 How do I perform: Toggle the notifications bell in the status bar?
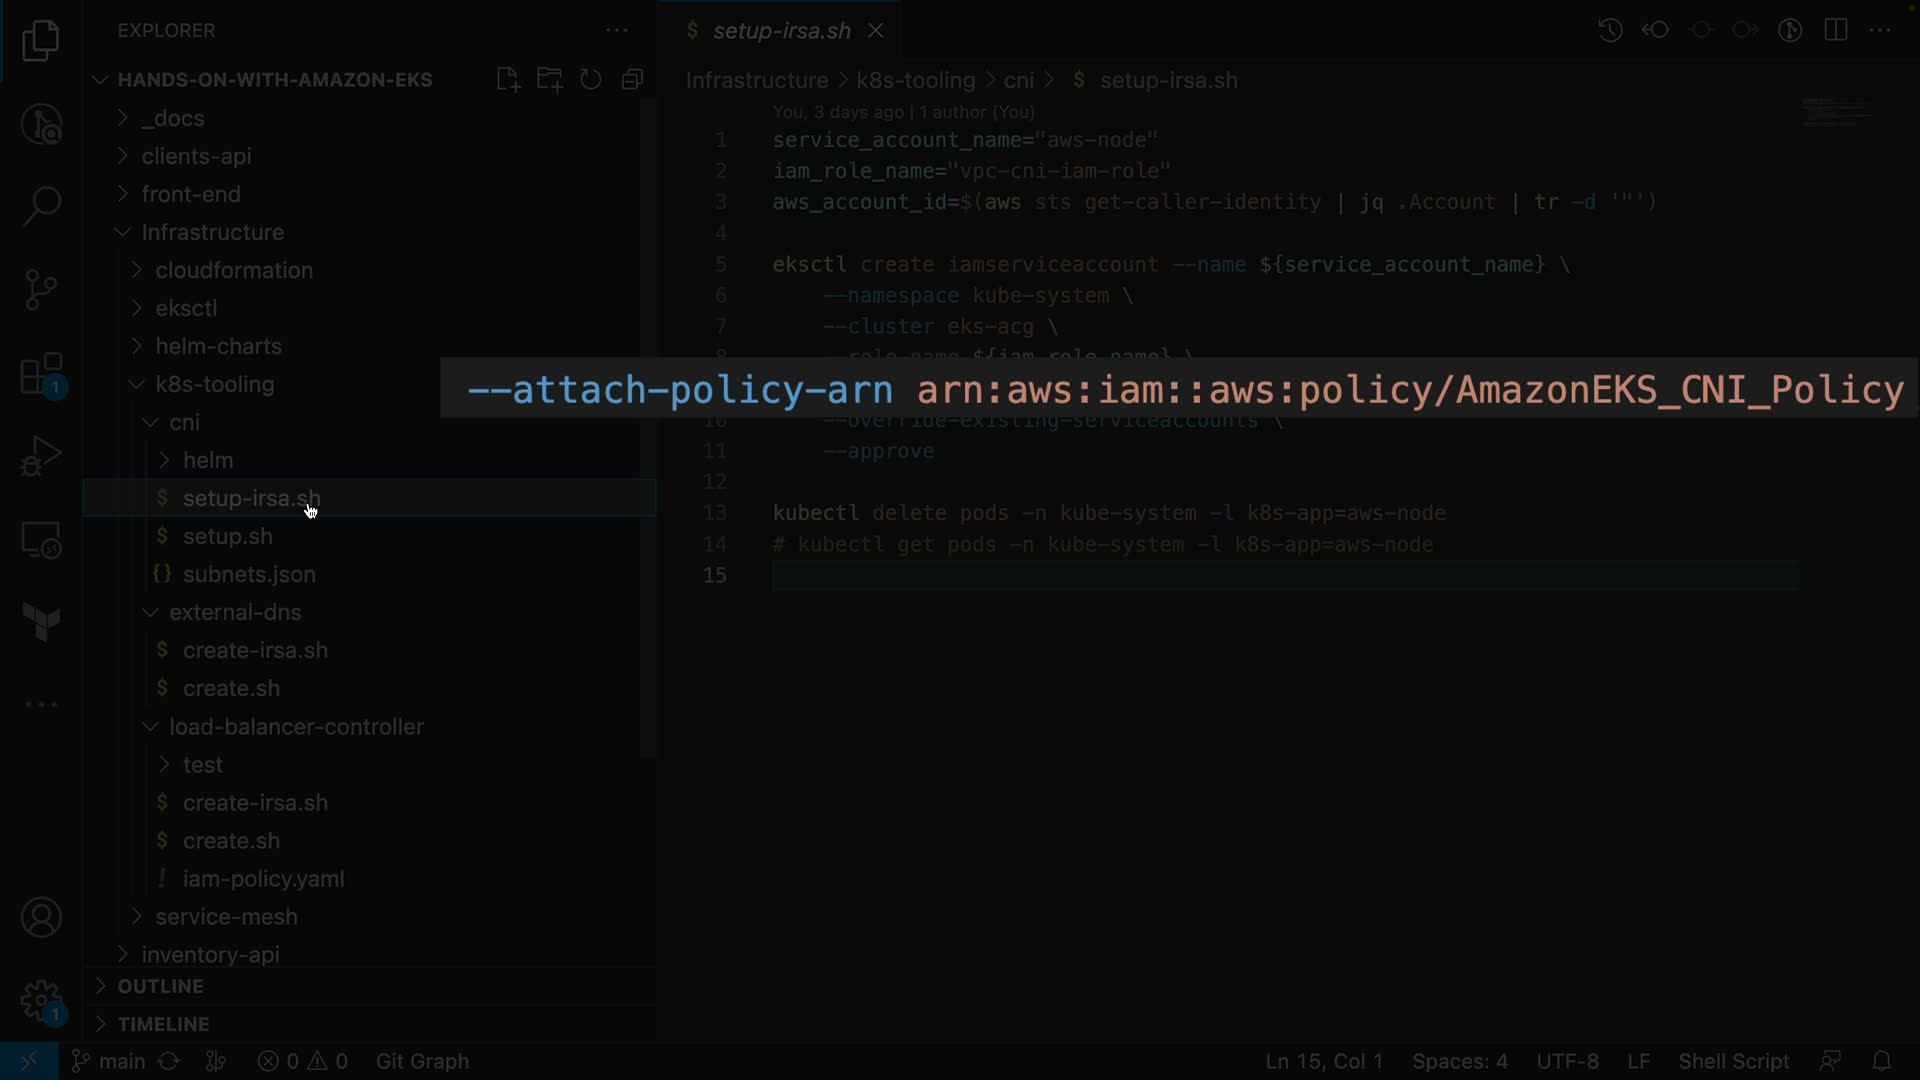[x=1881, y=1061]
